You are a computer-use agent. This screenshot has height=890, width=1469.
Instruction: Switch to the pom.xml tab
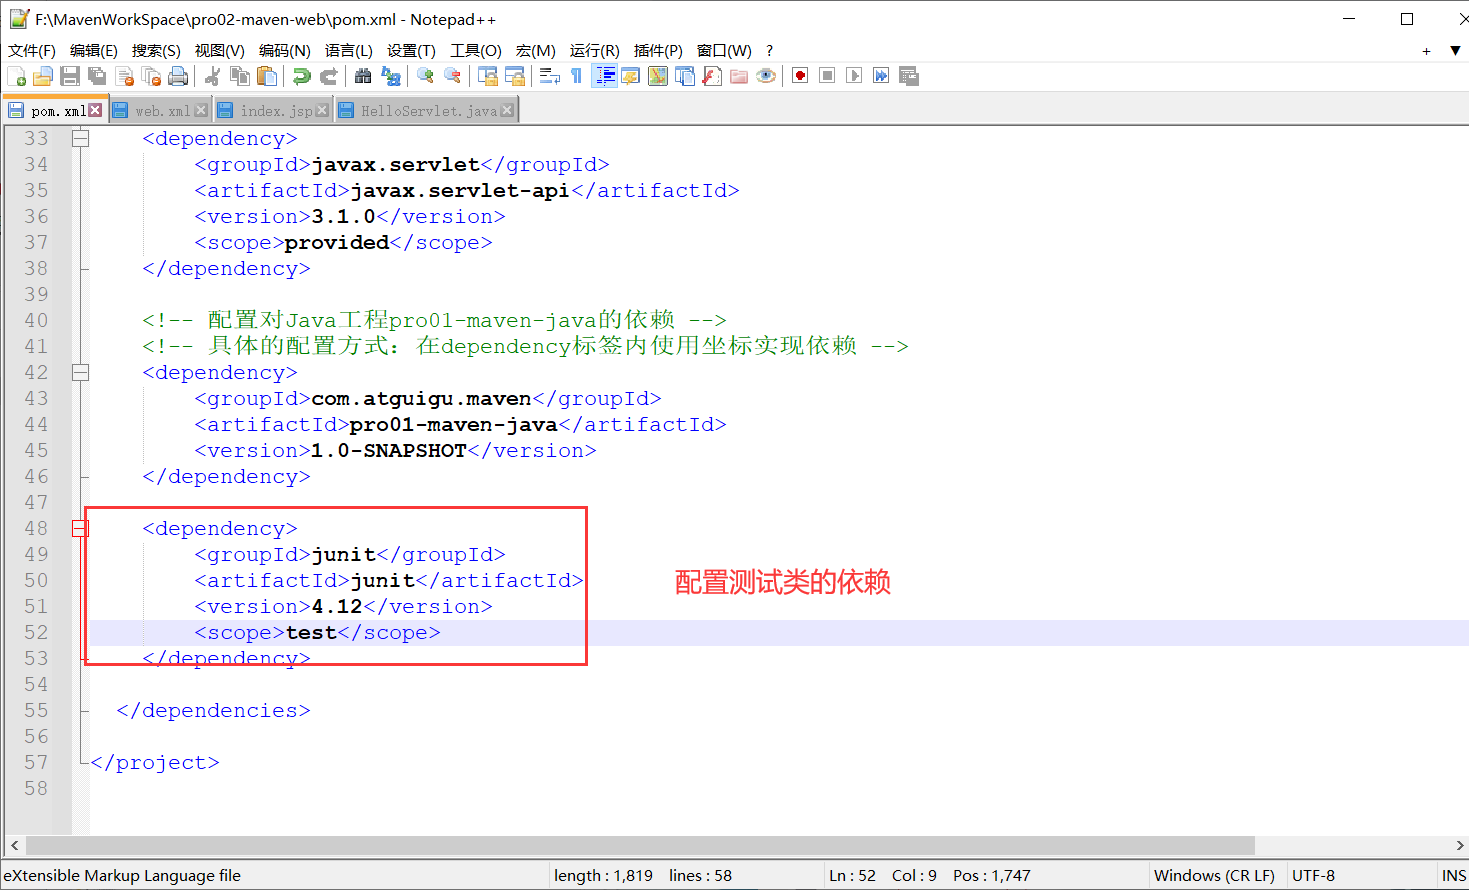coord(58,111)
